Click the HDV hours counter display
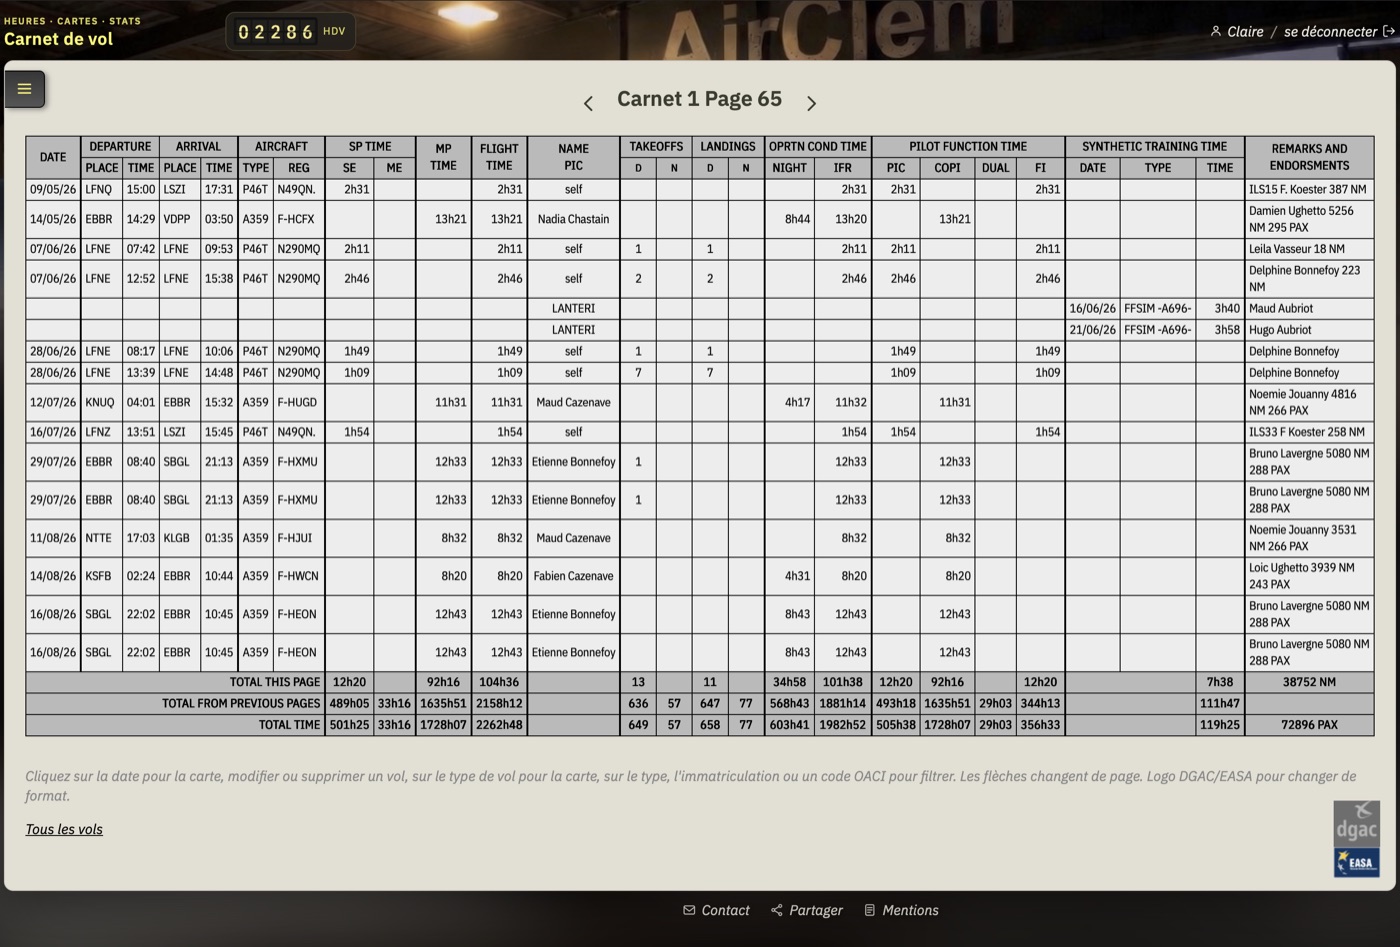Screen dimensions: 1400x947 [x=290, y=31]
